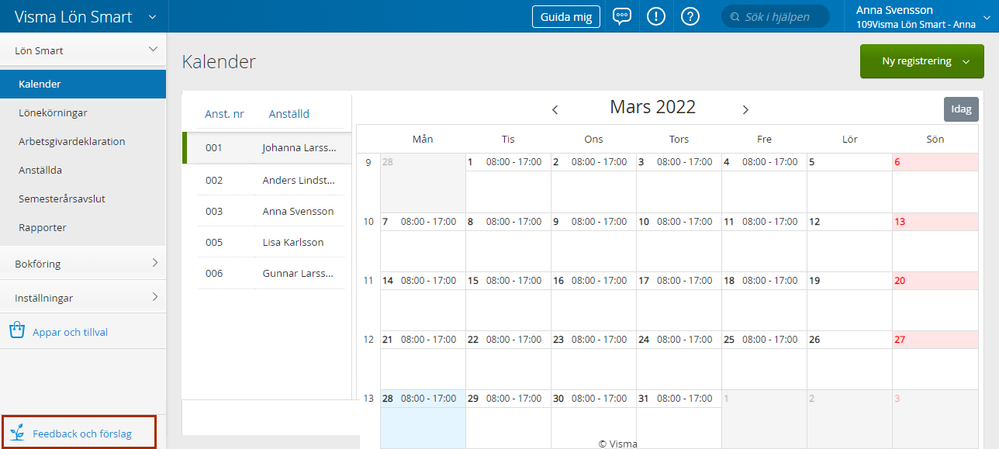Go to previous month arrow
The height and width of the screenshot is (449, 999).
coord(555,109)
